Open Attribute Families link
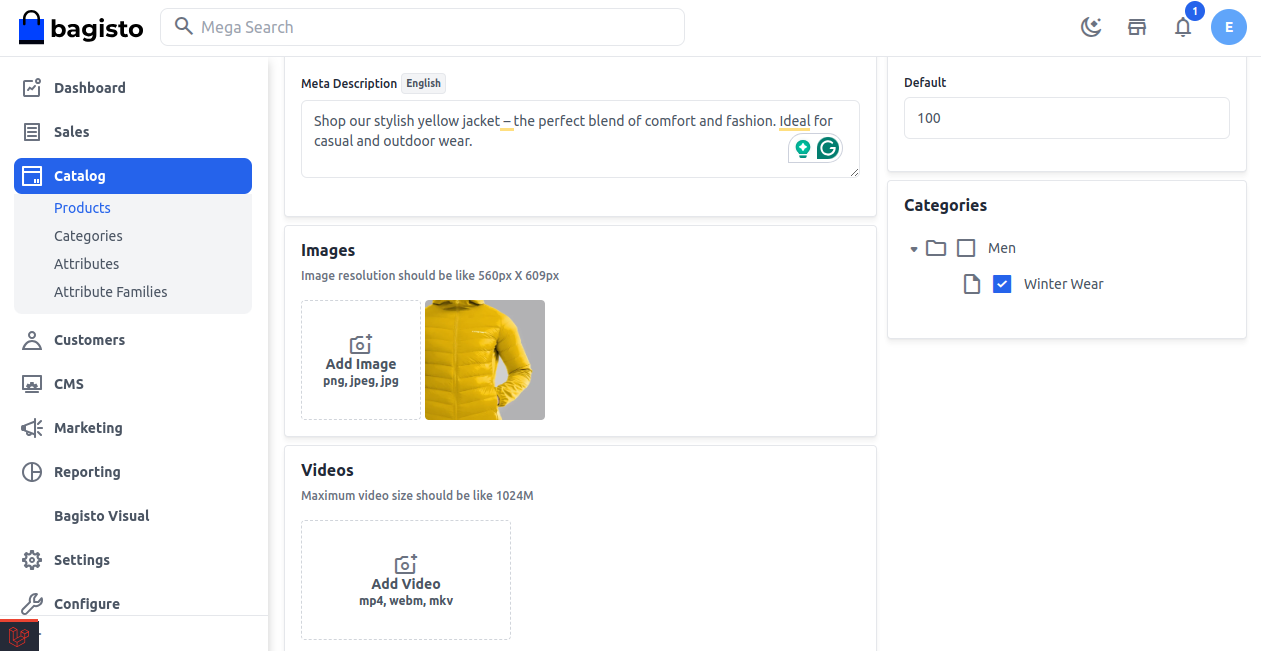This screenshot has width=1261, height=651. (111, 292)
